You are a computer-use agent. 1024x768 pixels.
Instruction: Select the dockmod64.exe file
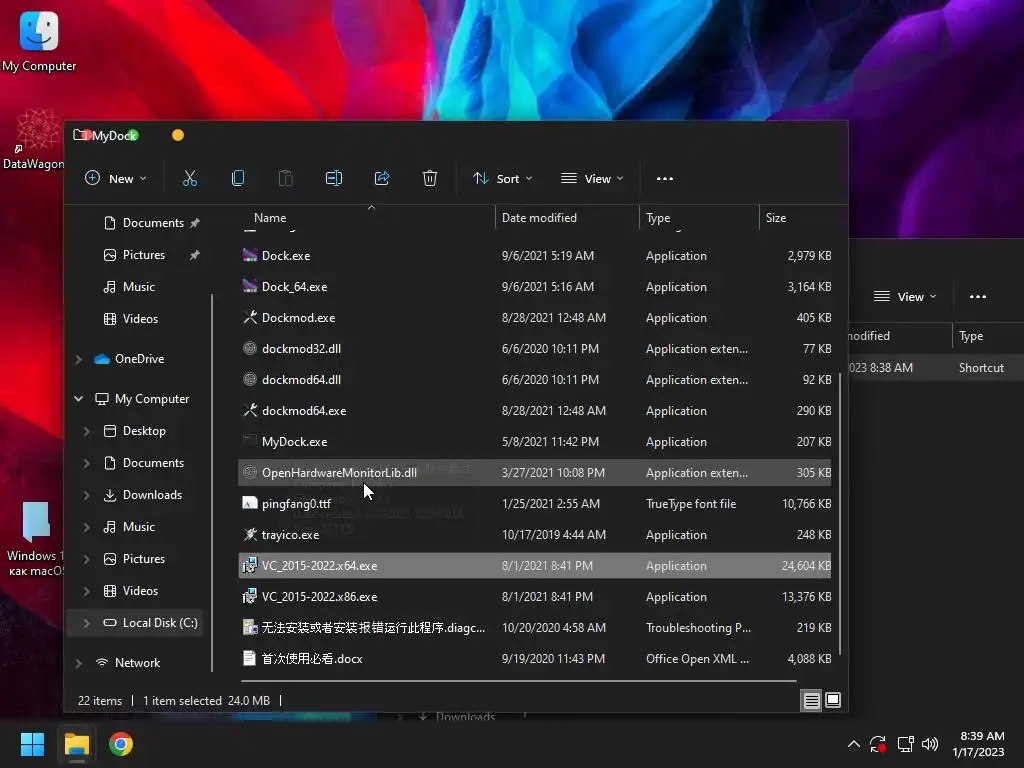point(535,411)
